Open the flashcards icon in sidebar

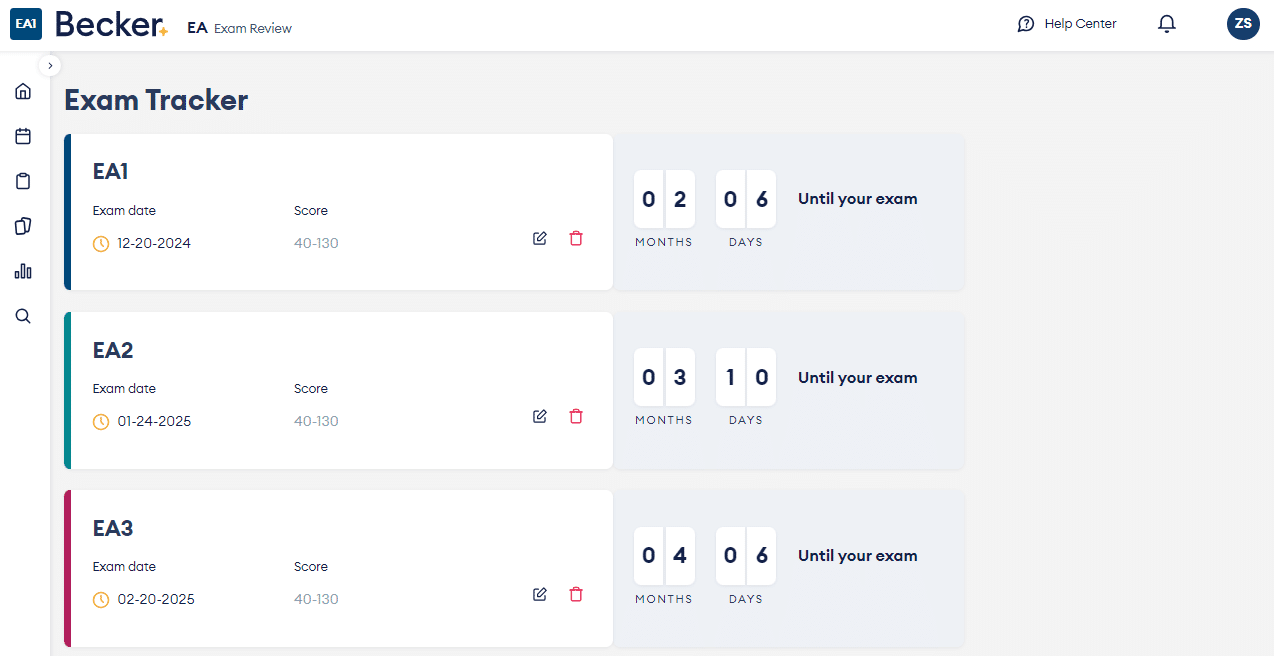(23, 226)
